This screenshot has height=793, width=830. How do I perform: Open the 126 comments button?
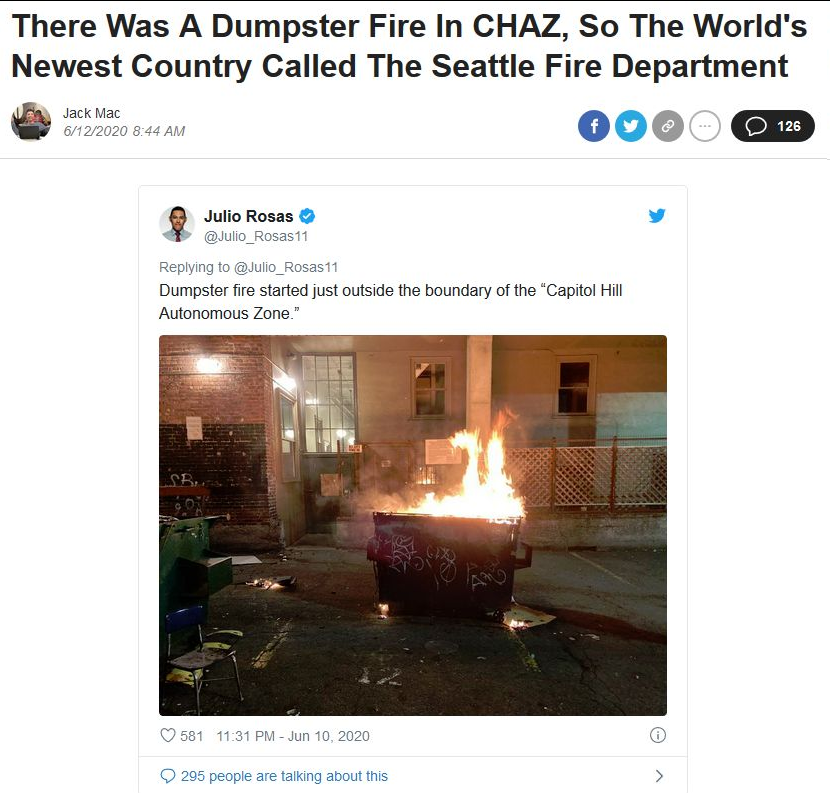click(x=772, y=126)
